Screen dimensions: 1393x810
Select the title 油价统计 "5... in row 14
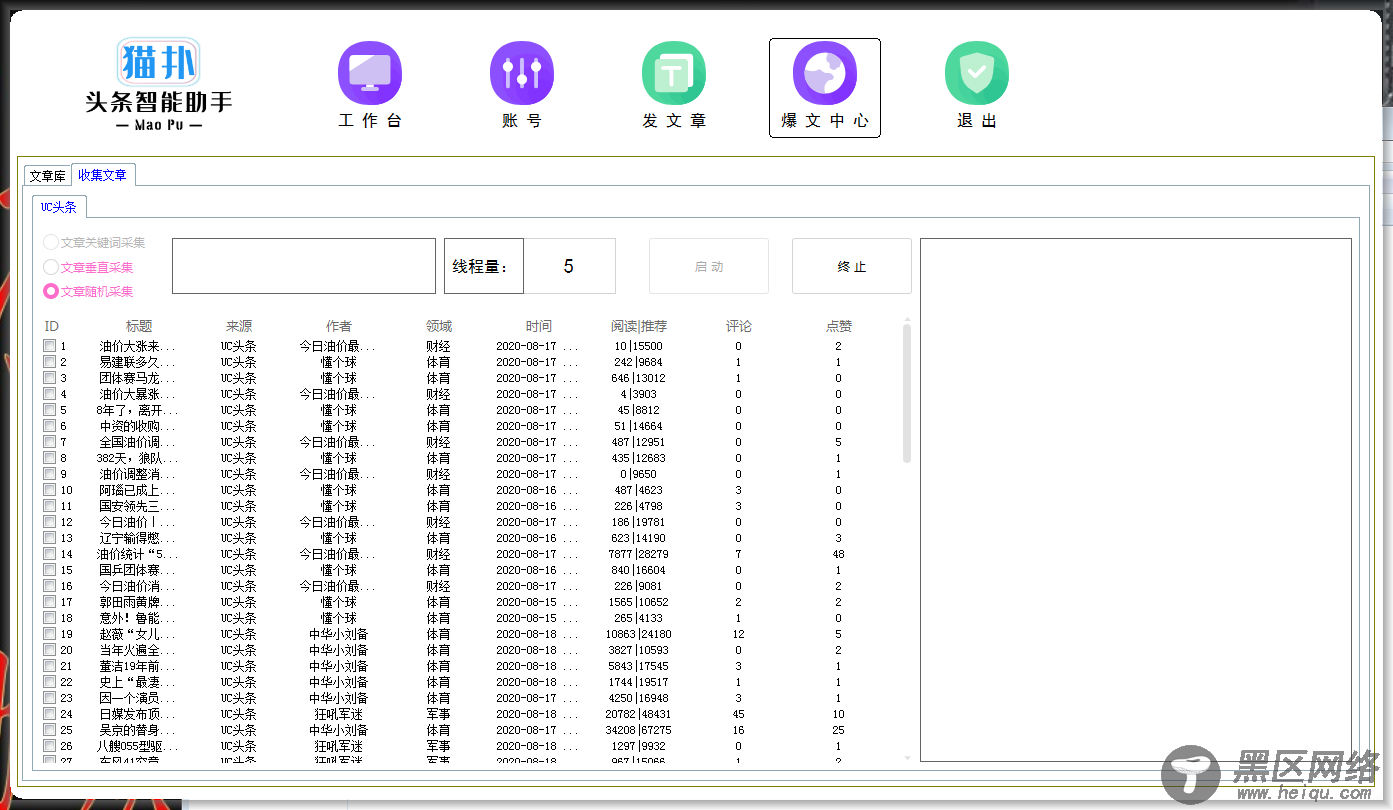point(138,554)
